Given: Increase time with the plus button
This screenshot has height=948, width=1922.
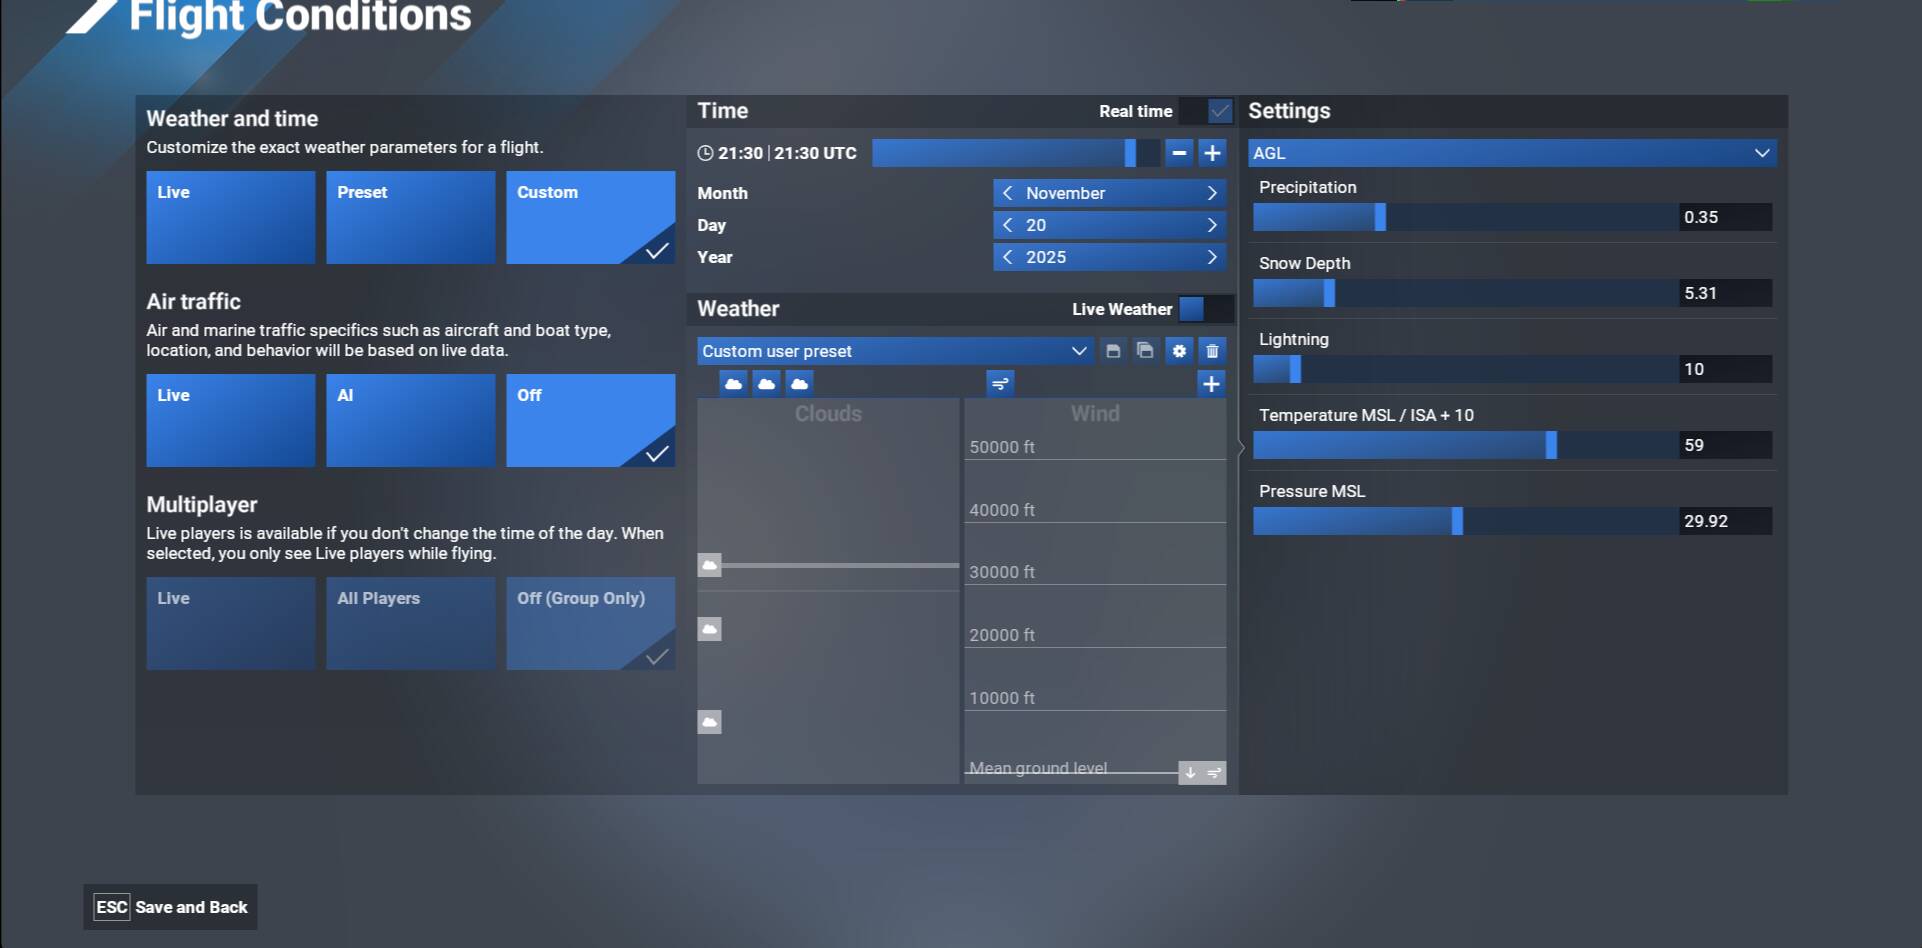Looking at the screenshot, I should tap(1212, 153).
